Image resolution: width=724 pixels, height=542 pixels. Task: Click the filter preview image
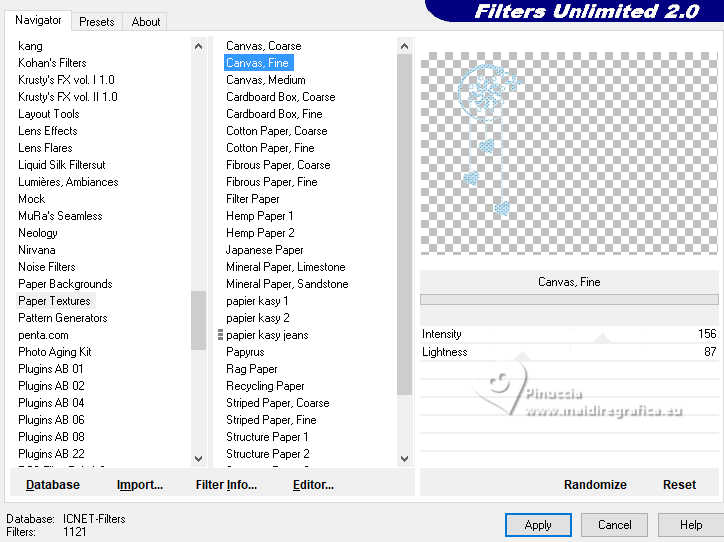click(x=569, y=153)
